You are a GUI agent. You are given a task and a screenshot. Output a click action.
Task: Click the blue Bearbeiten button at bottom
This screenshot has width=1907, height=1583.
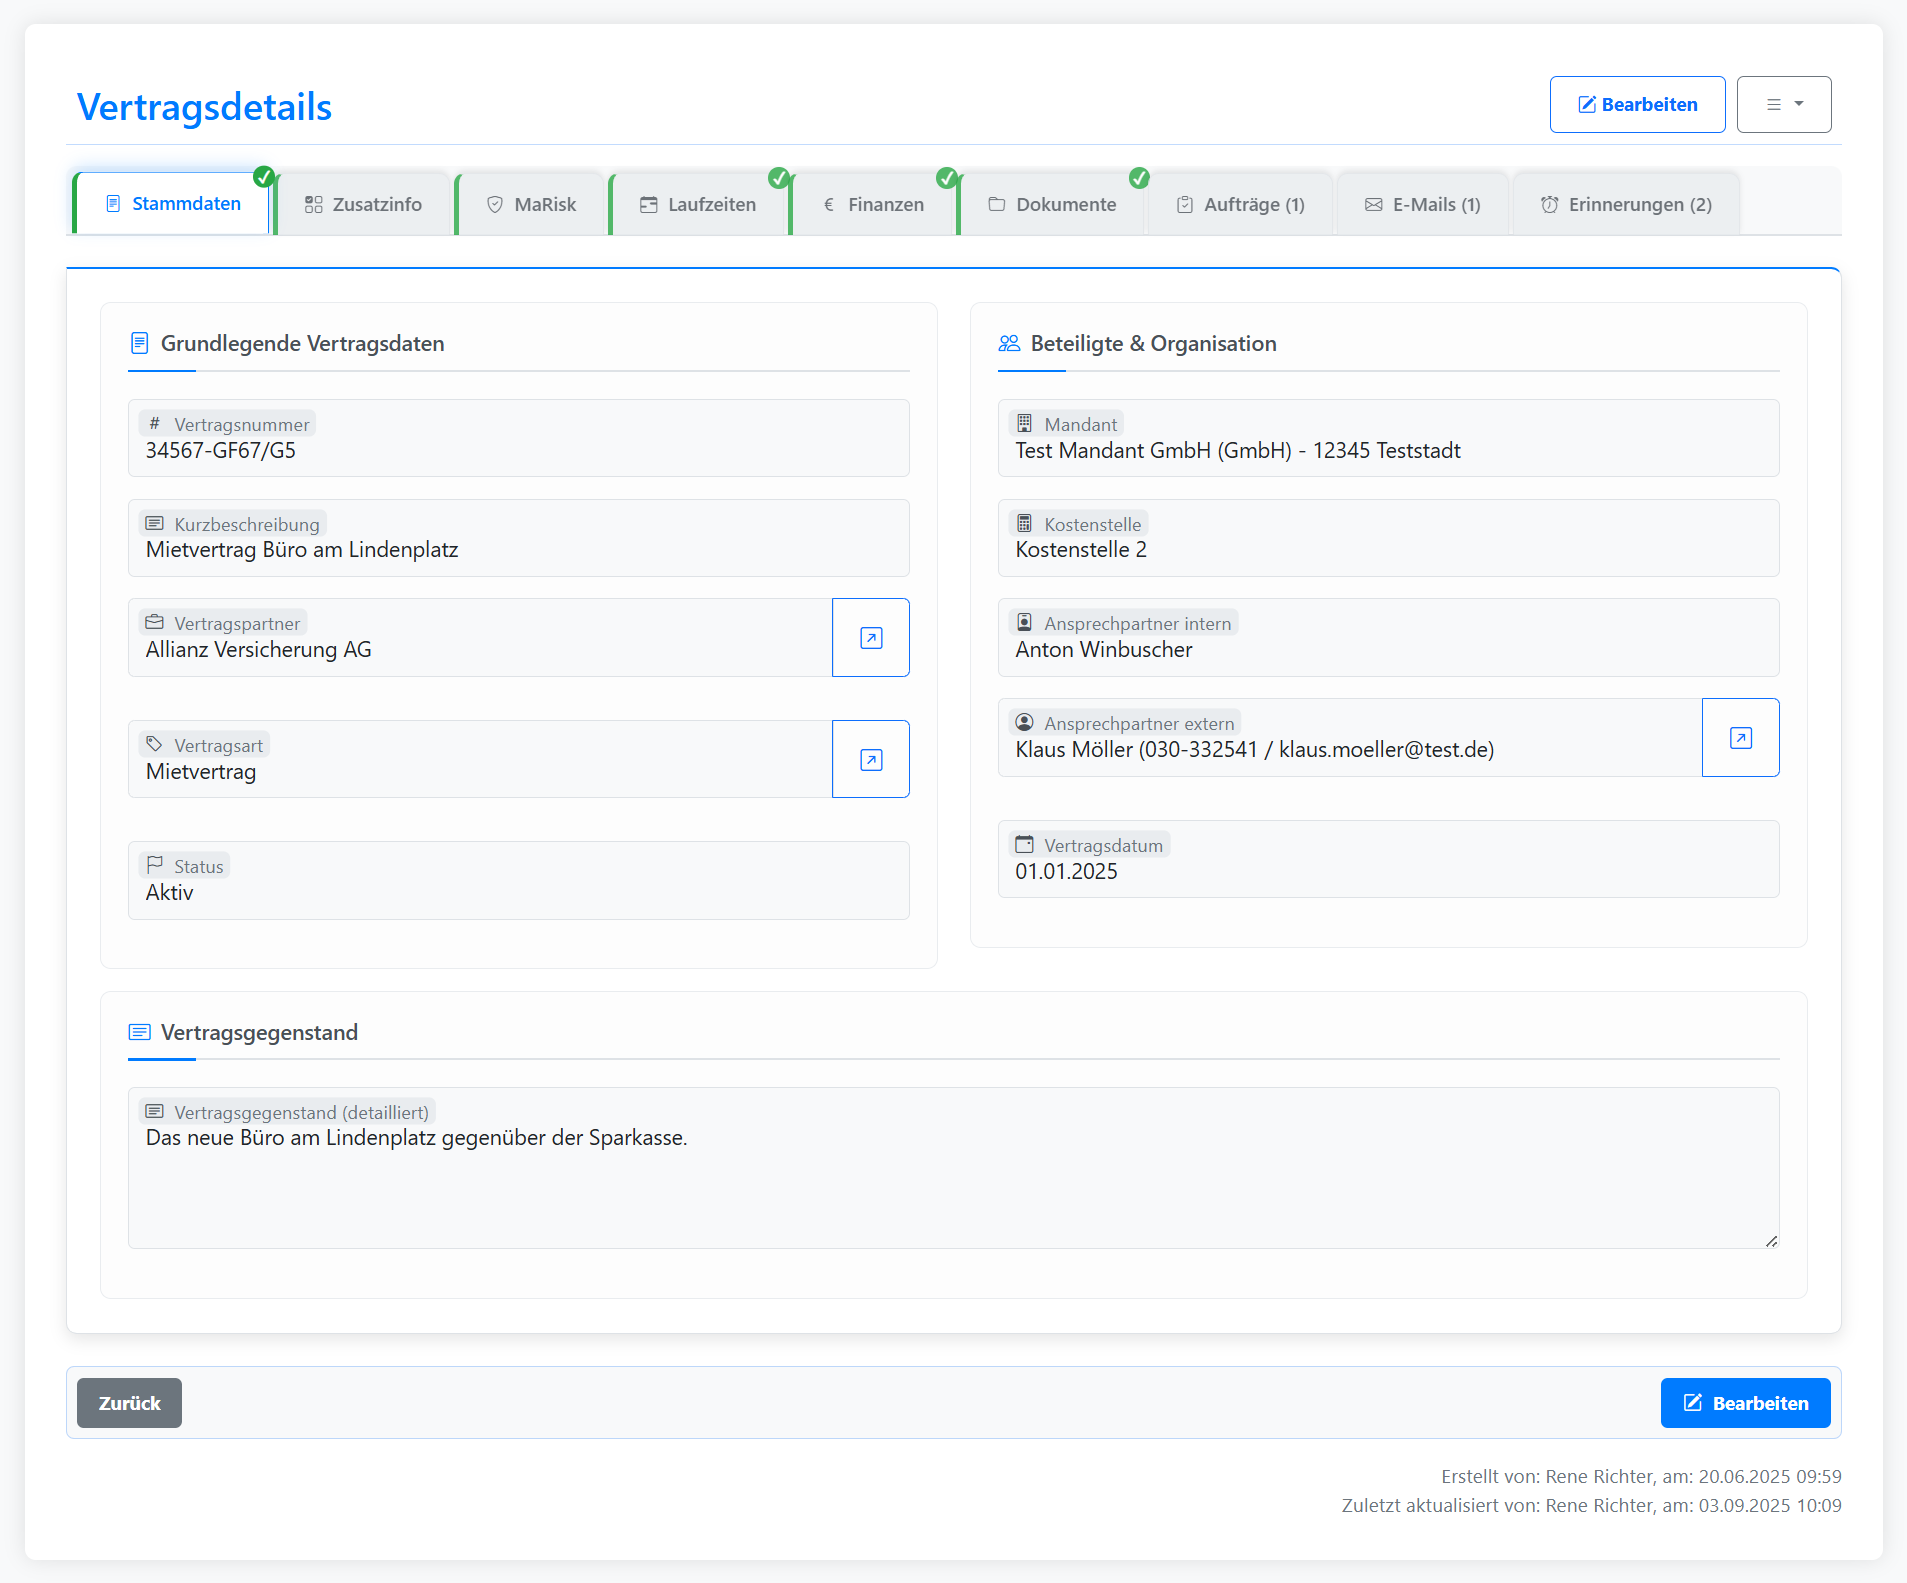coord(1745,1403)
